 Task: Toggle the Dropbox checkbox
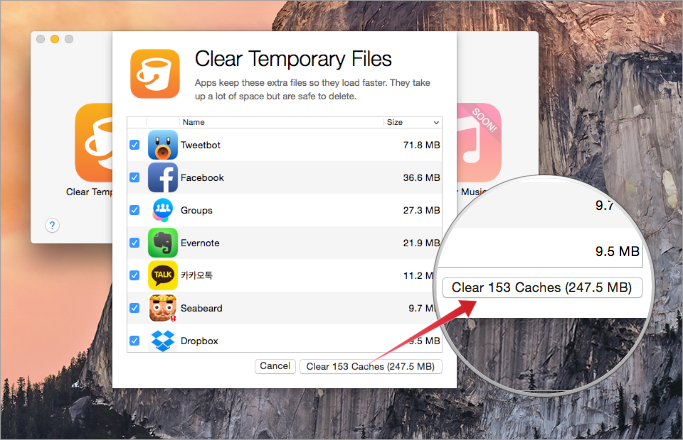[135, 341]
